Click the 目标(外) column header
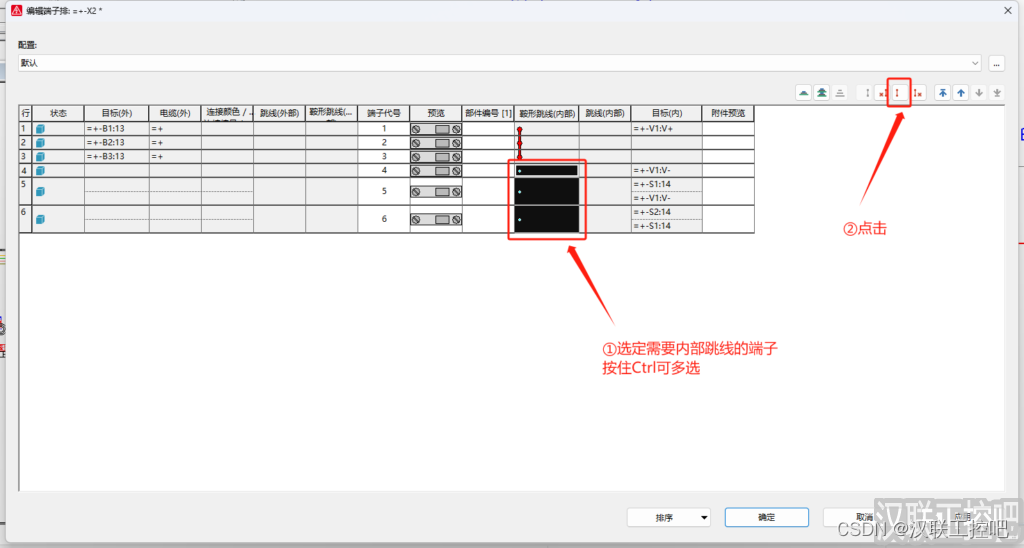The width and height of the screenshot is (1024, 548). 116,114
